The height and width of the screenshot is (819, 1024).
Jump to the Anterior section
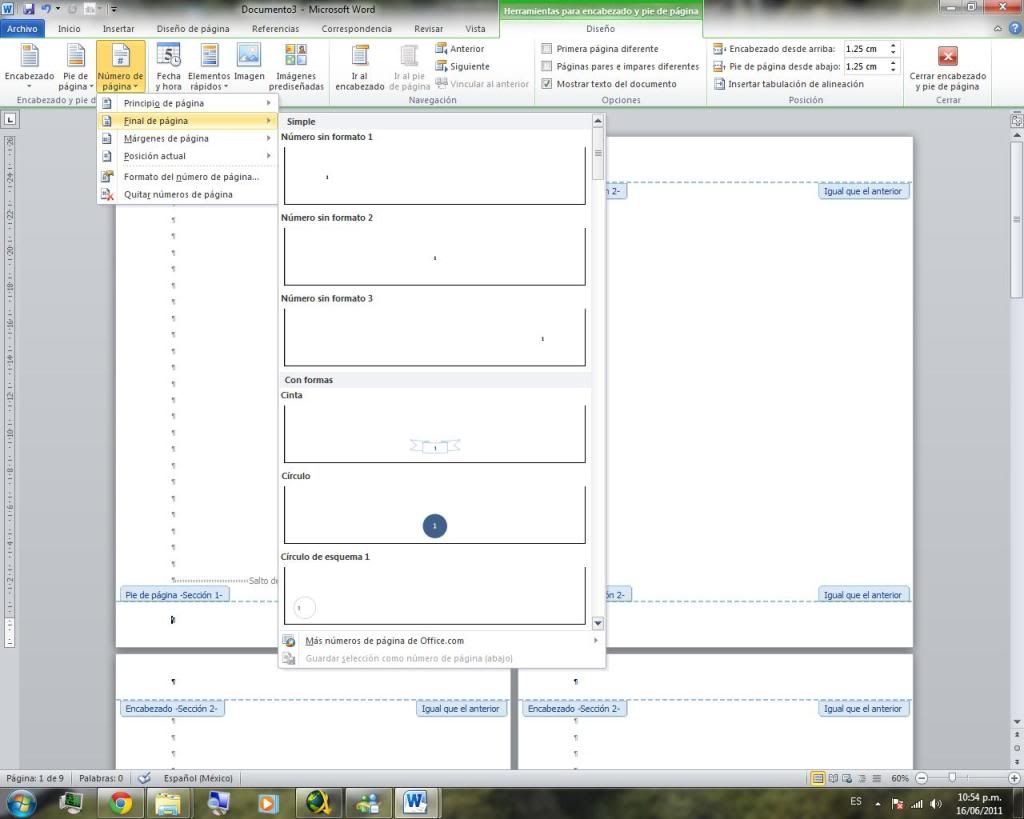[x=460, y=48]
